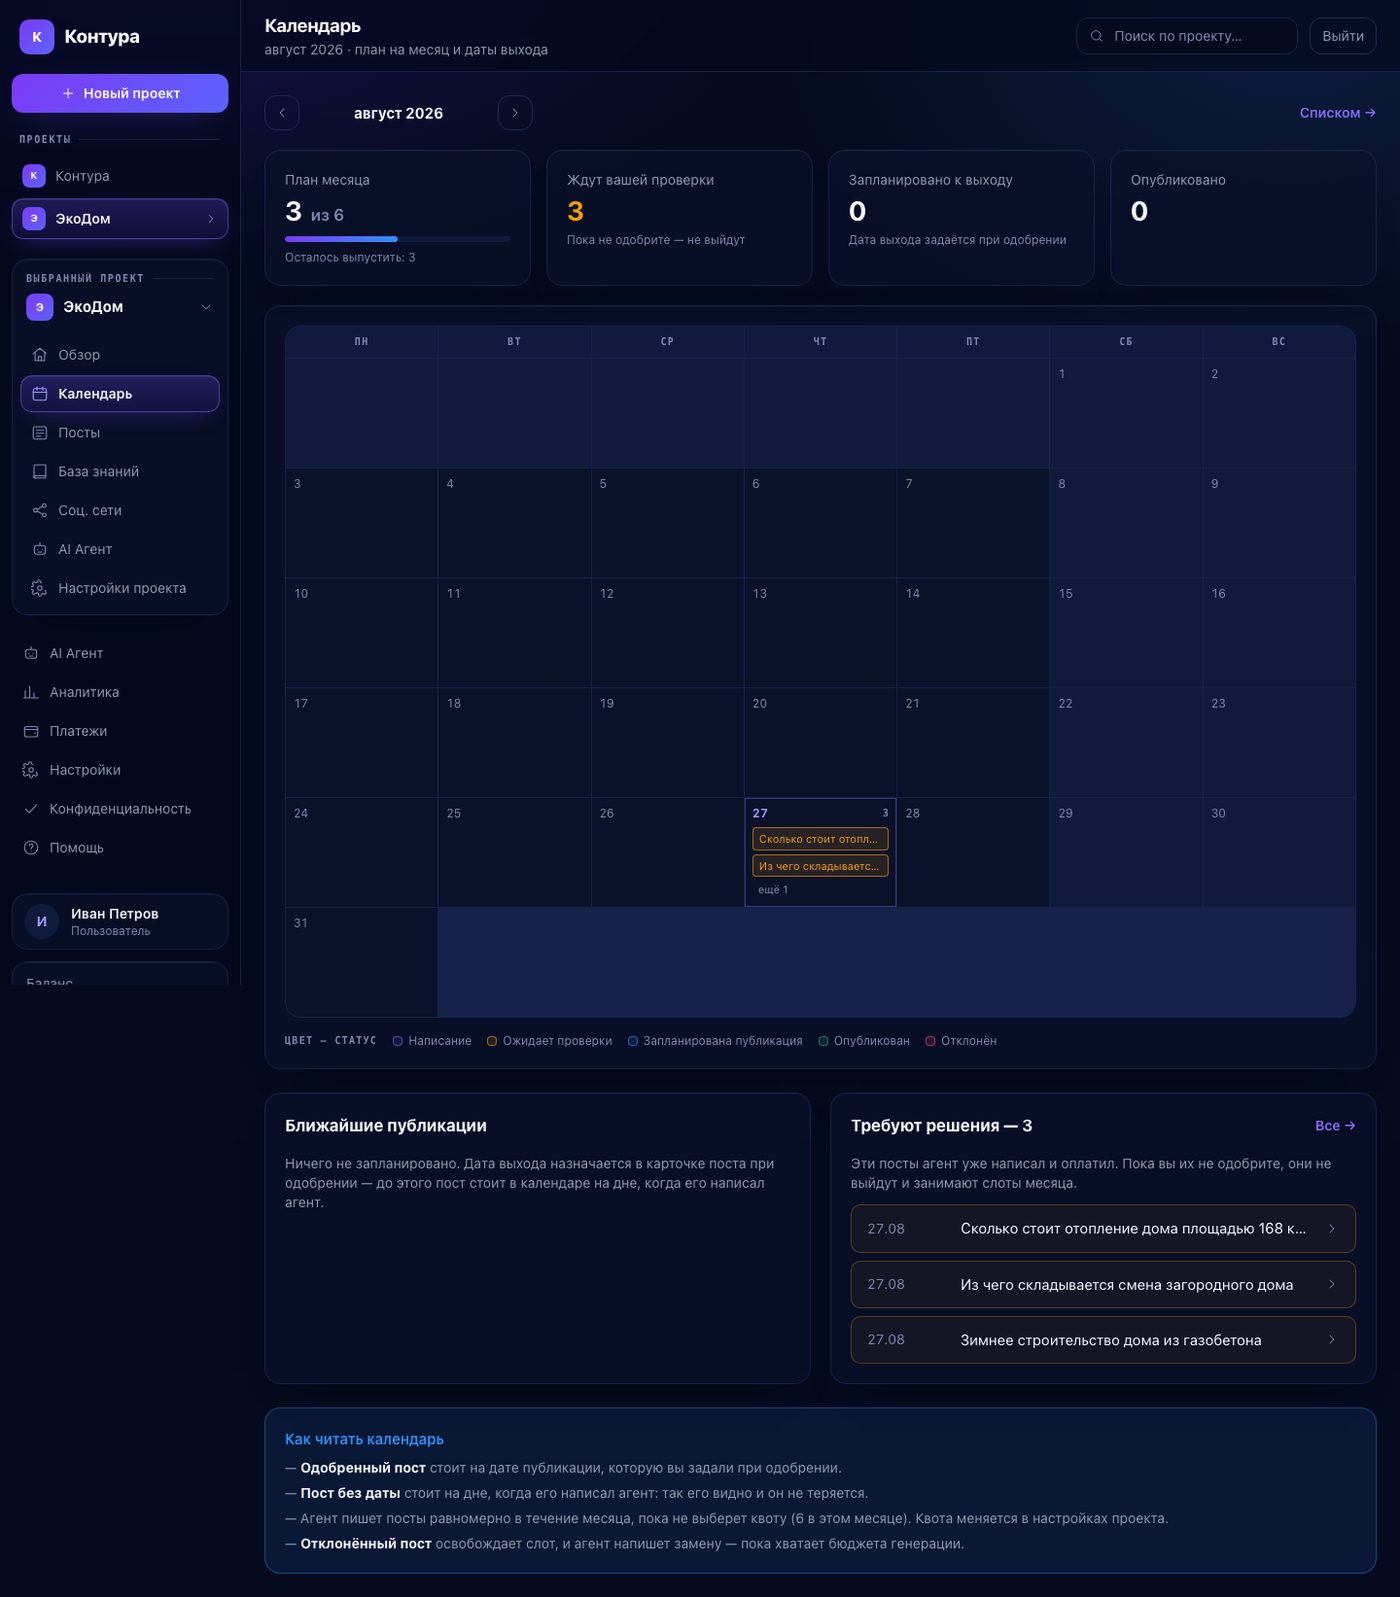The width and height of the screenshot is (1400, 1597).
Task: Click the Соц. сети share icon
Action: 40,511
